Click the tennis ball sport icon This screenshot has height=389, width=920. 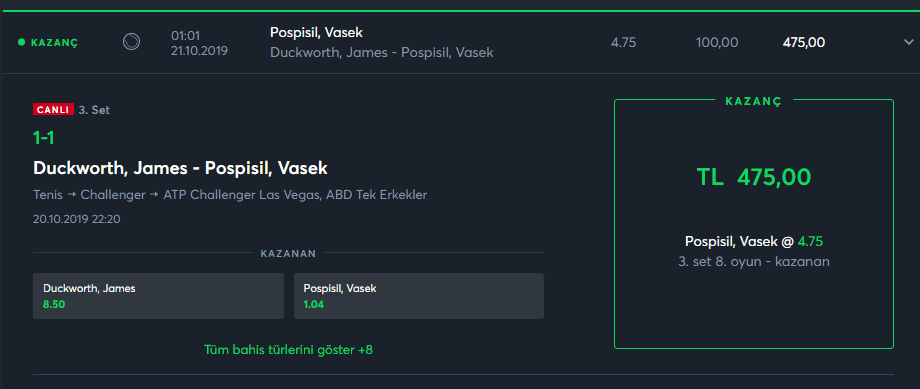pyautogui.click(x=131, y=42)
